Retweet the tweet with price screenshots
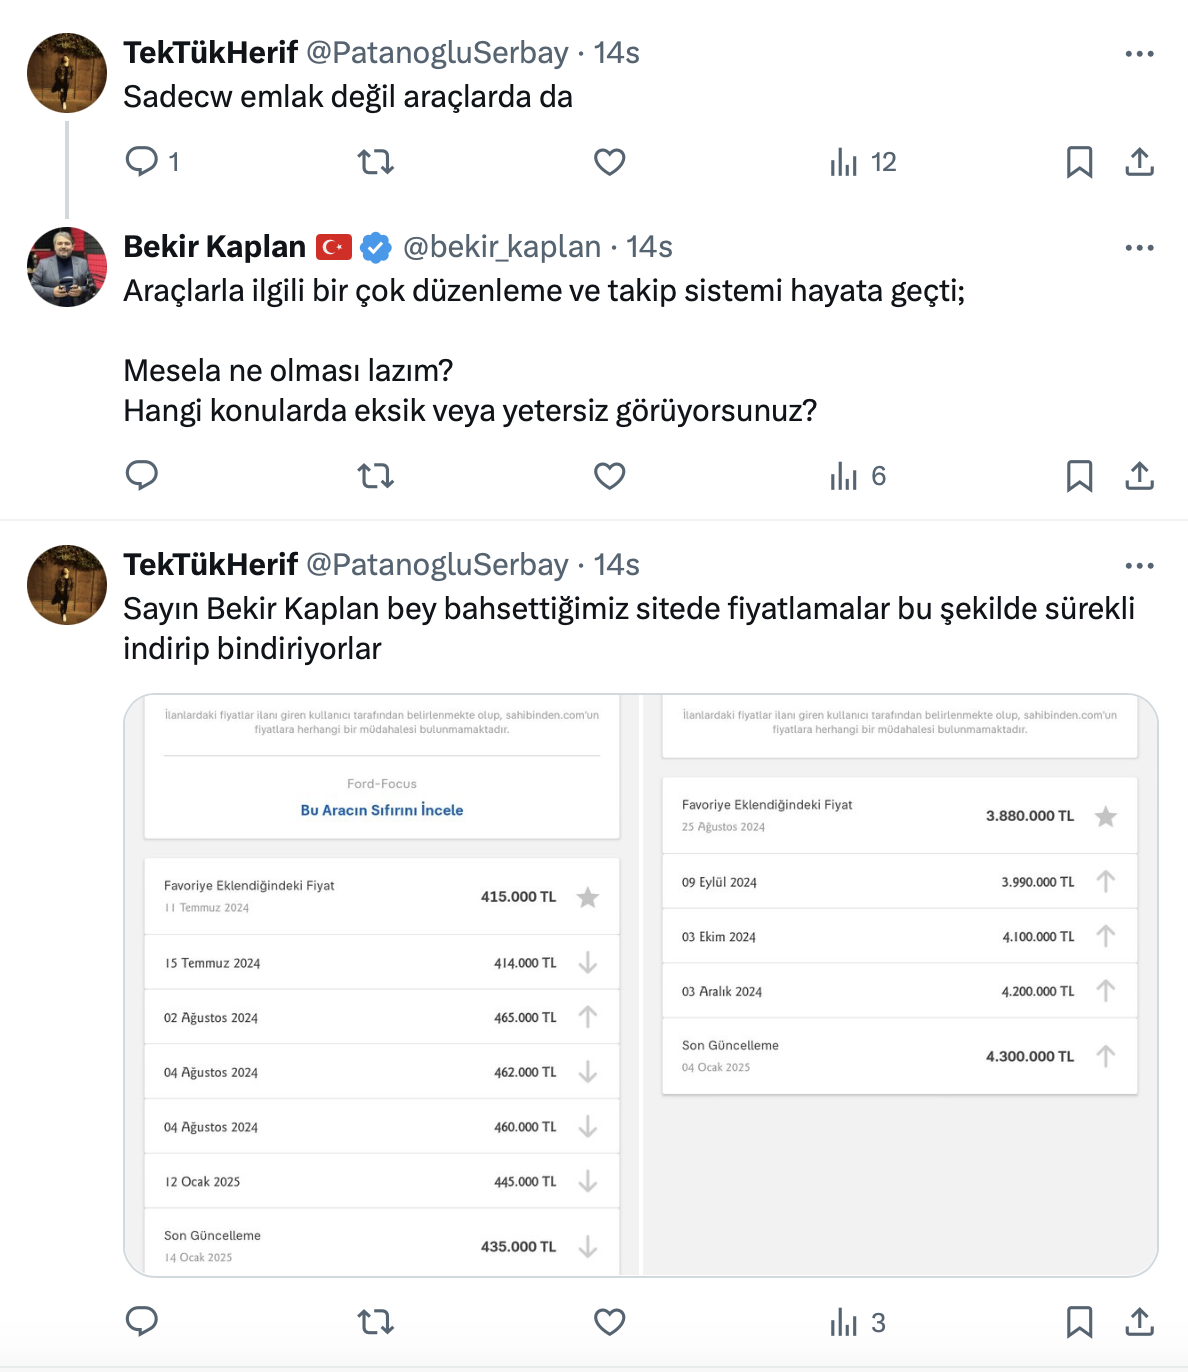The height and width of the screenshot is (1372, 1188). point(376,1322)
